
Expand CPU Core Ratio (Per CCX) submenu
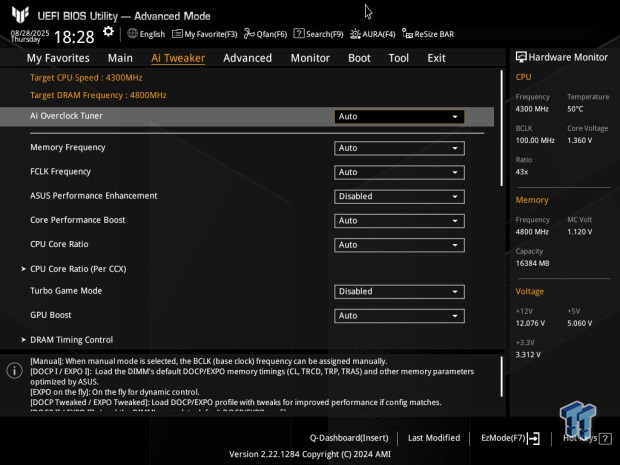click(x=78, y=269)
